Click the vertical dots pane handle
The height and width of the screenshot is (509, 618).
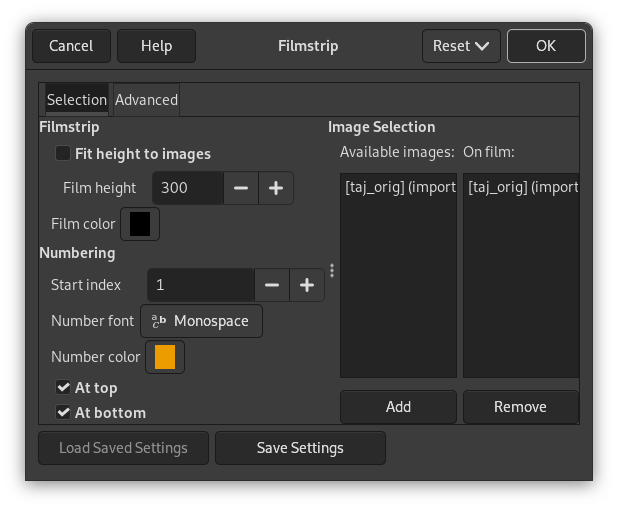tap(332, 271)
